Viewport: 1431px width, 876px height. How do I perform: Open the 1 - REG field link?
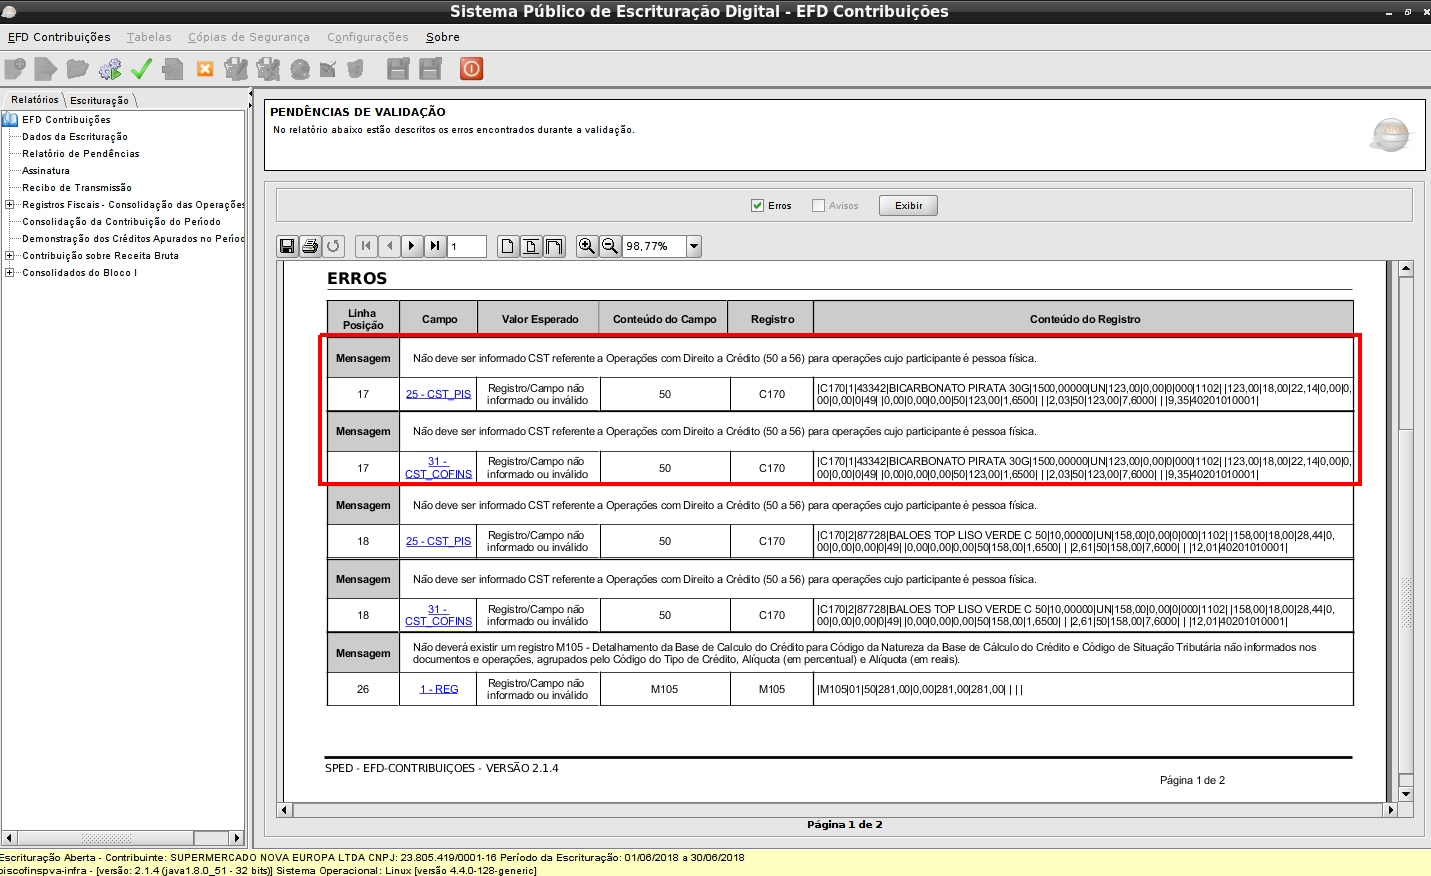439,689
